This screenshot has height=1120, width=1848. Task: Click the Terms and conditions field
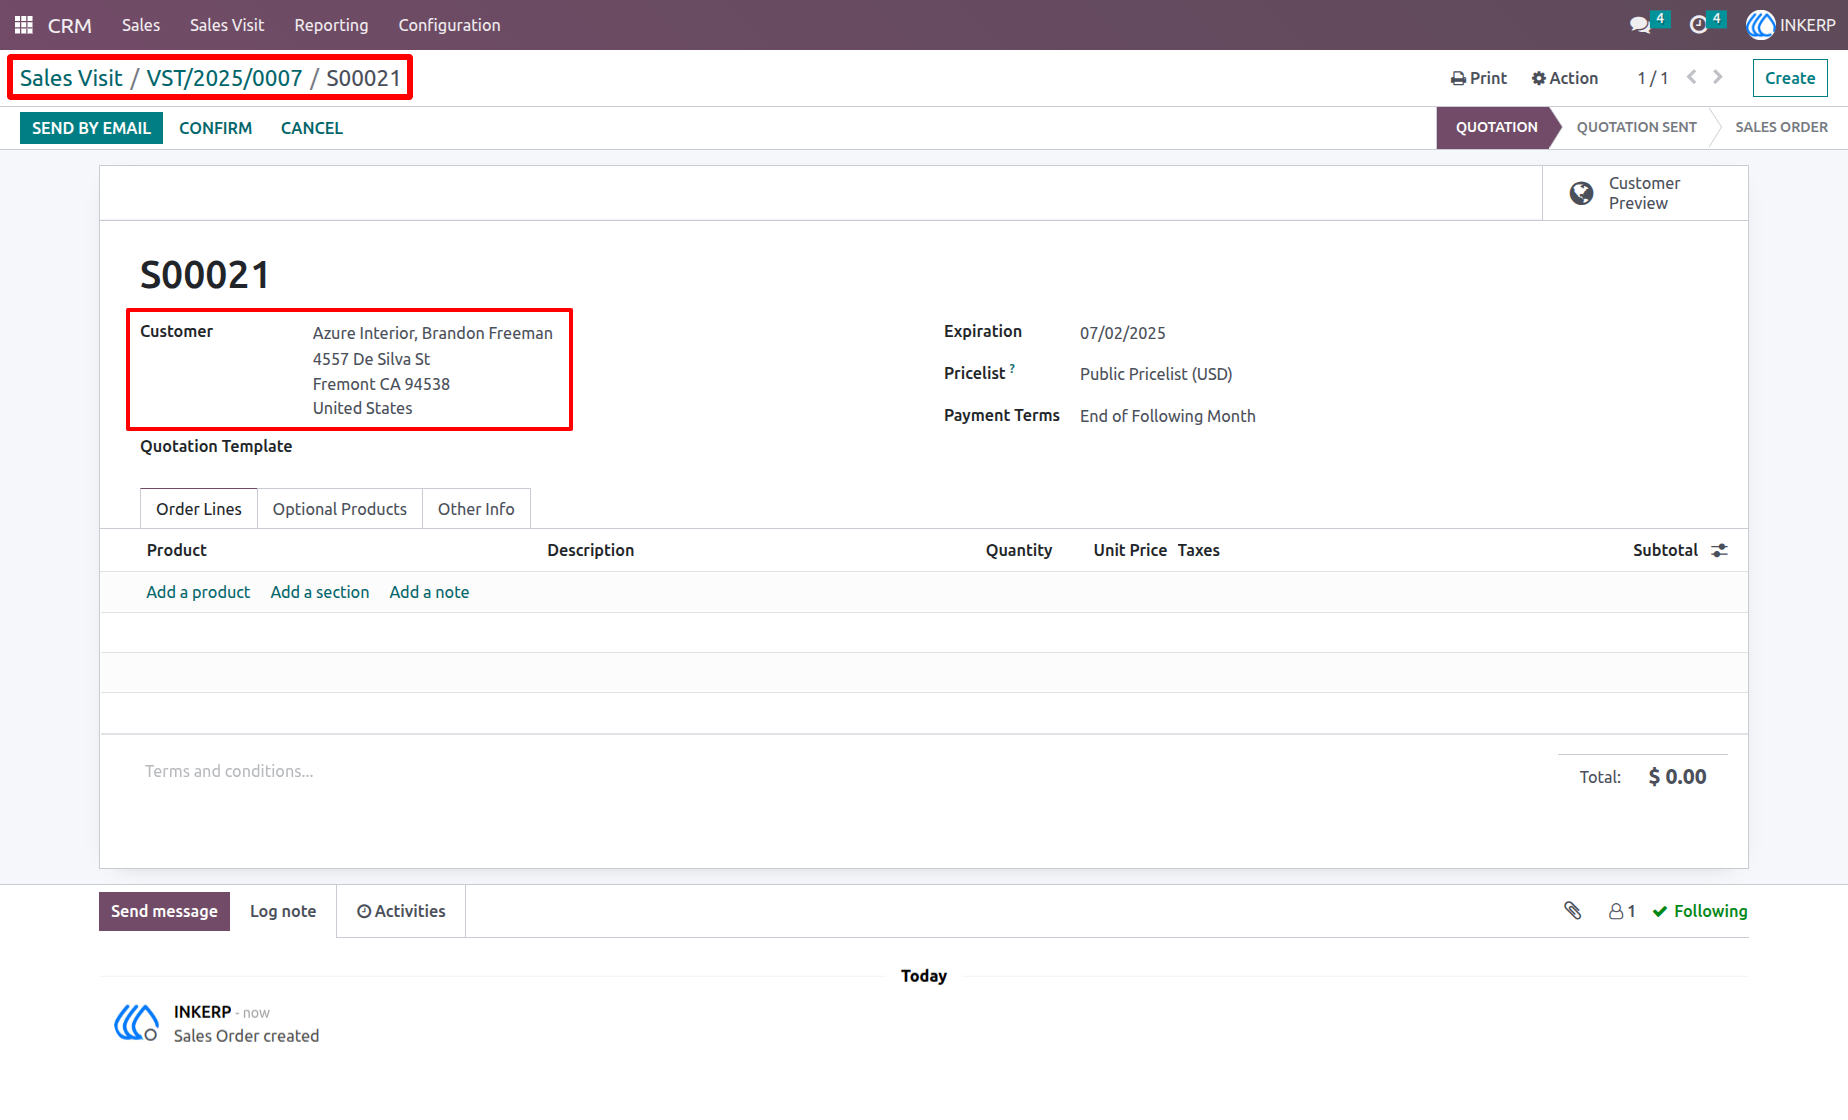[x=229, y=771]
